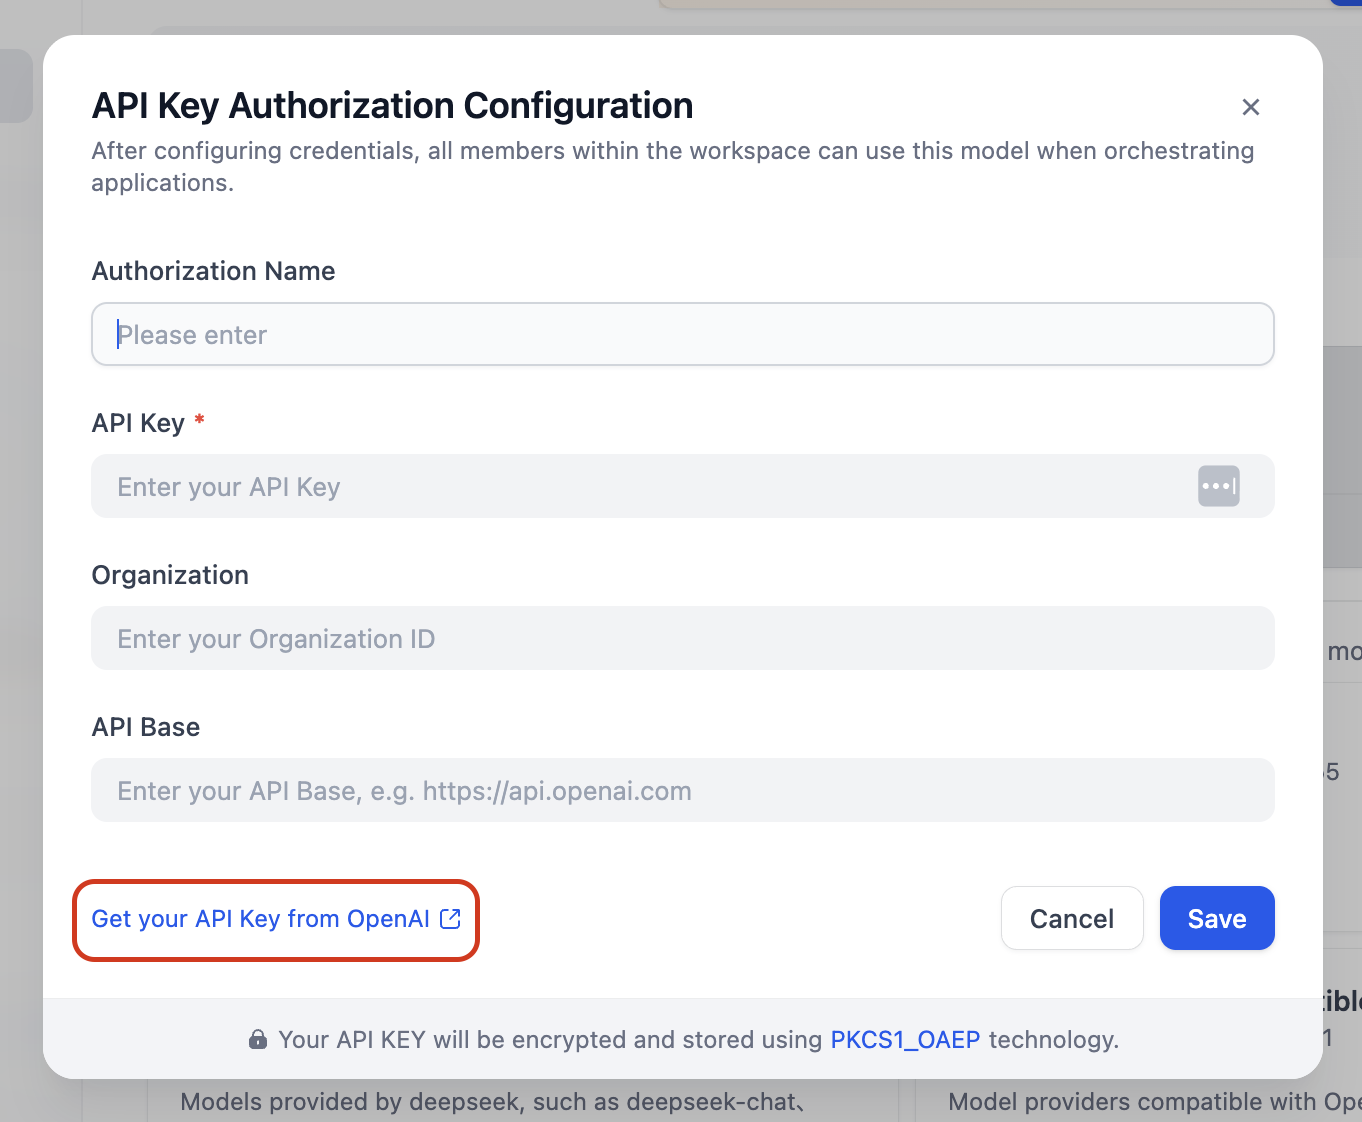Select the Organization ID input field
Screen dimensions: 1362x1122
coord(682,639)
